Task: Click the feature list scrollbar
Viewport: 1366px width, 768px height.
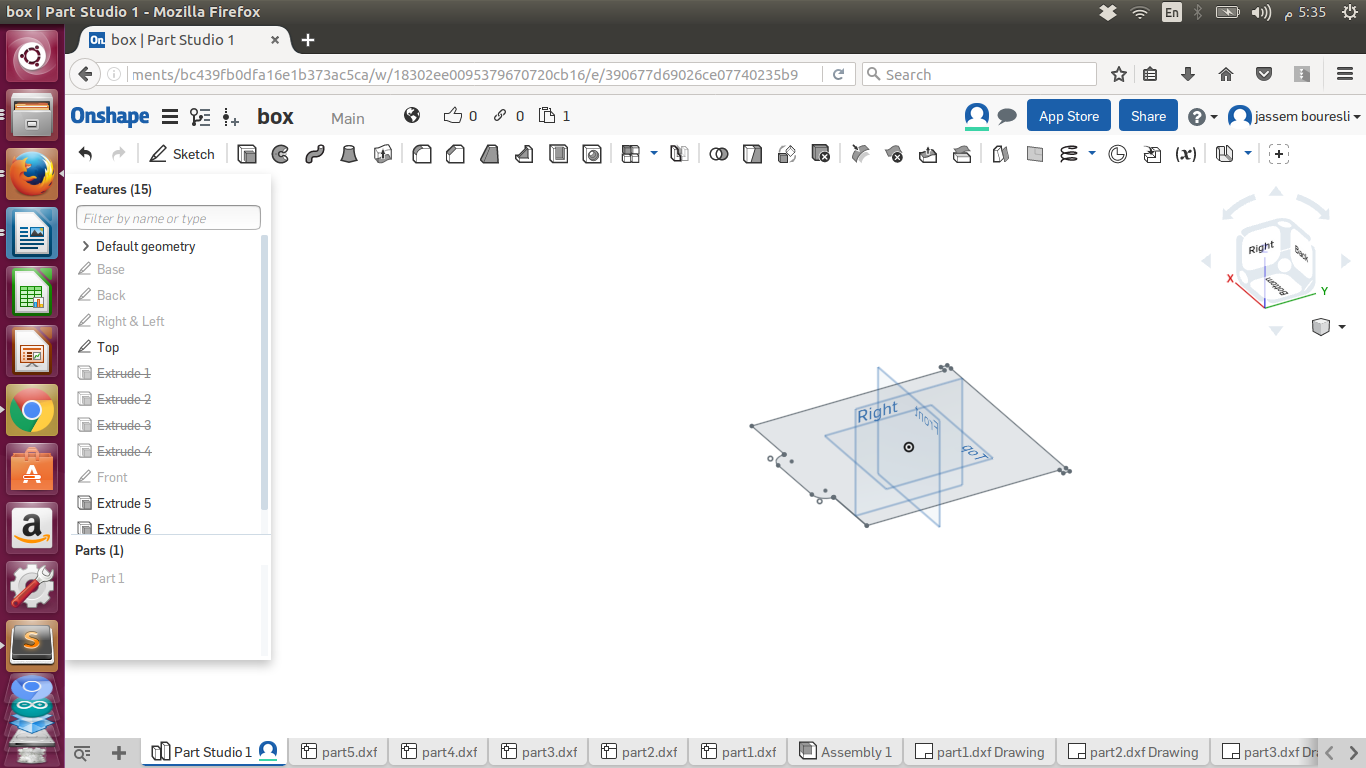Action: [x=265, y=372]
